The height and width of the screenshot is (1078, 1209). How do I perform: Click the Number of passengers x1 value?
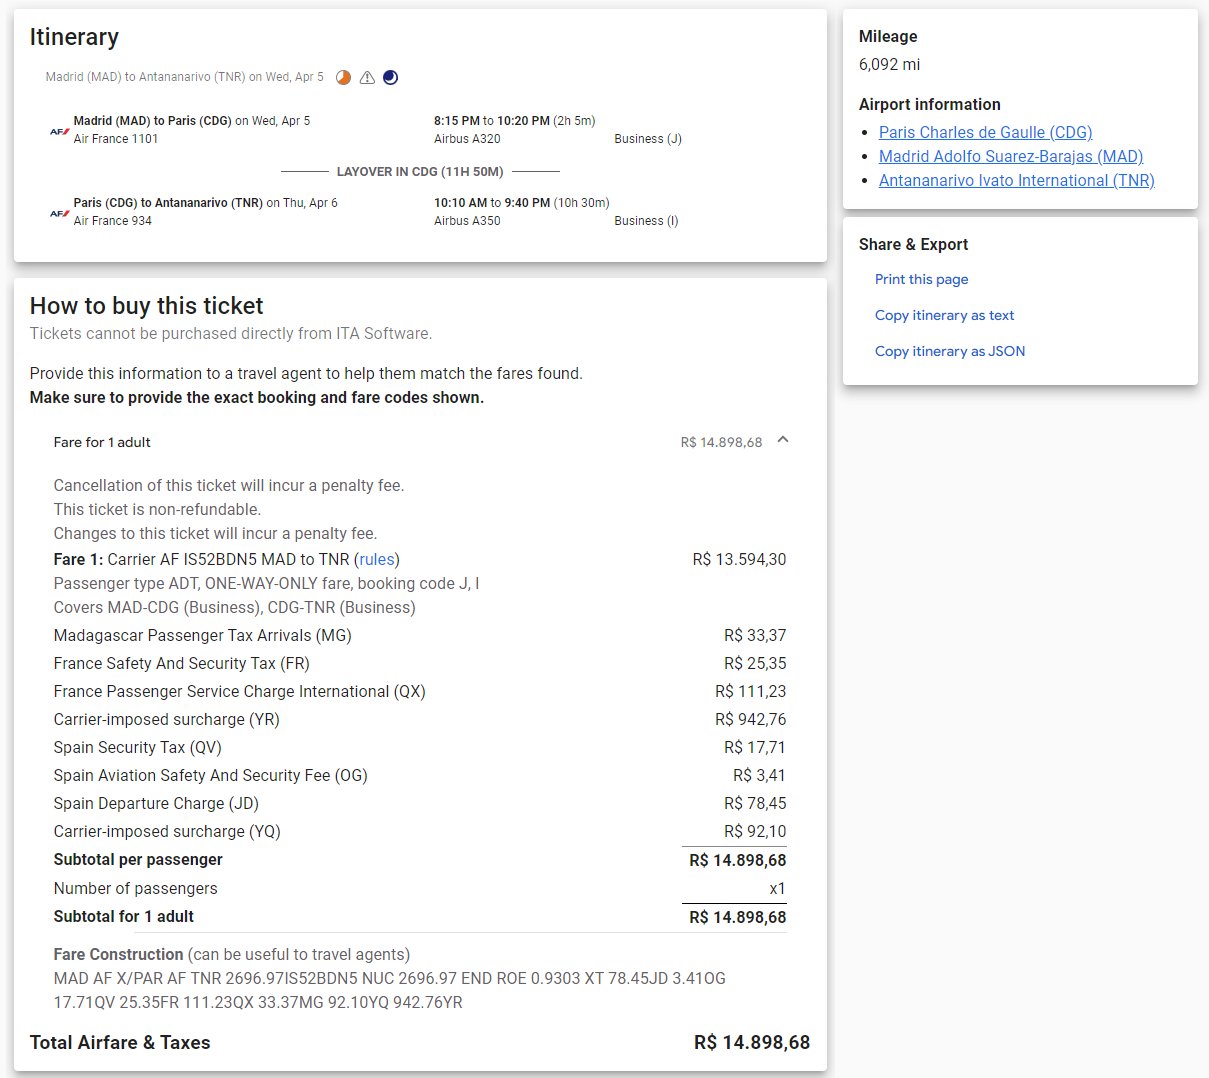click(x=777, y=888)
